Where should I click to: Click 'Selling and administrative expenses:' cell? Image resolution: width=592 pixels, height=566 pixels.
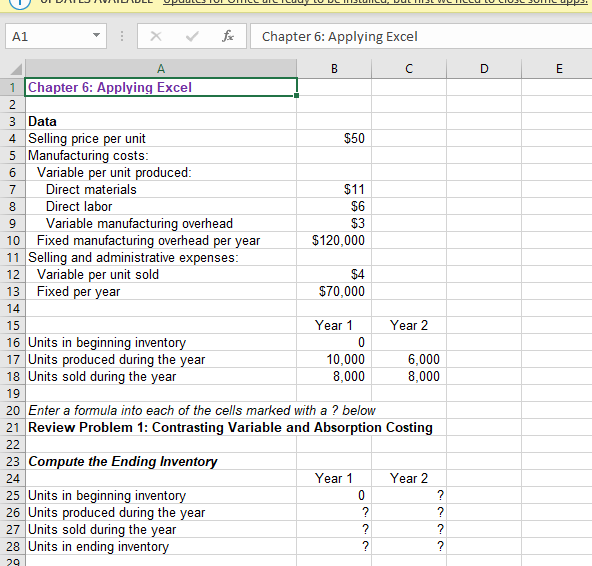[x=161, y=257]
